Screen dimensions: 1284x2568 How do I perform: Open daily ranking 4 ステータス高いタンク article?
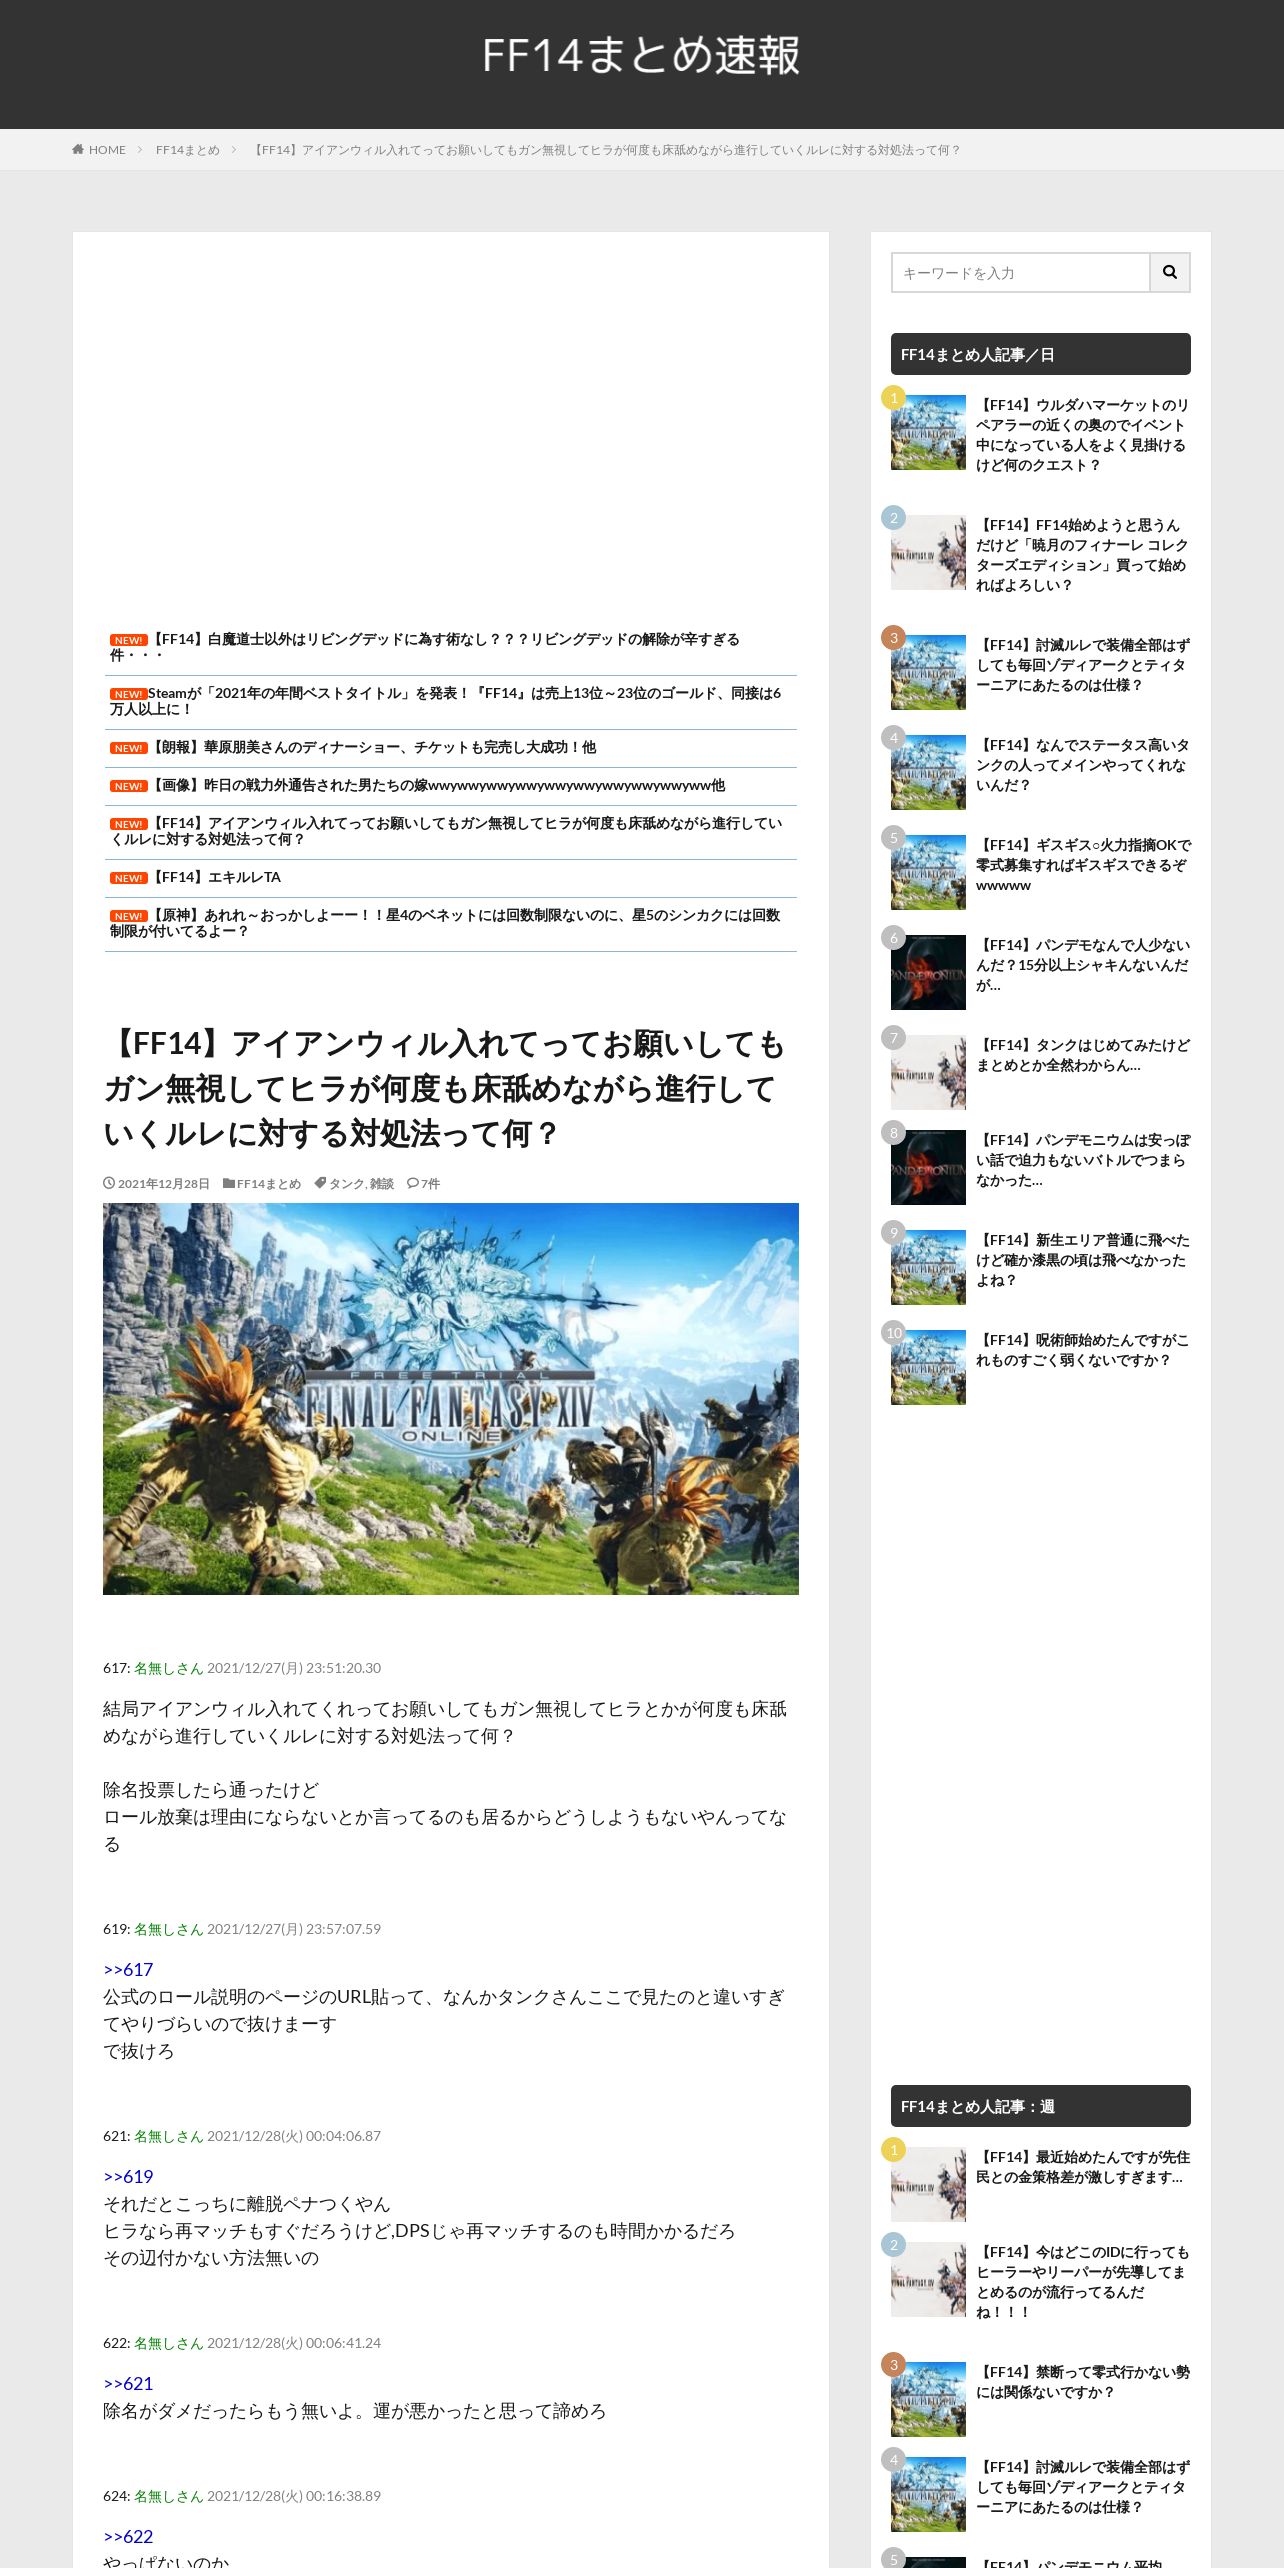[x=1083, y=765]
